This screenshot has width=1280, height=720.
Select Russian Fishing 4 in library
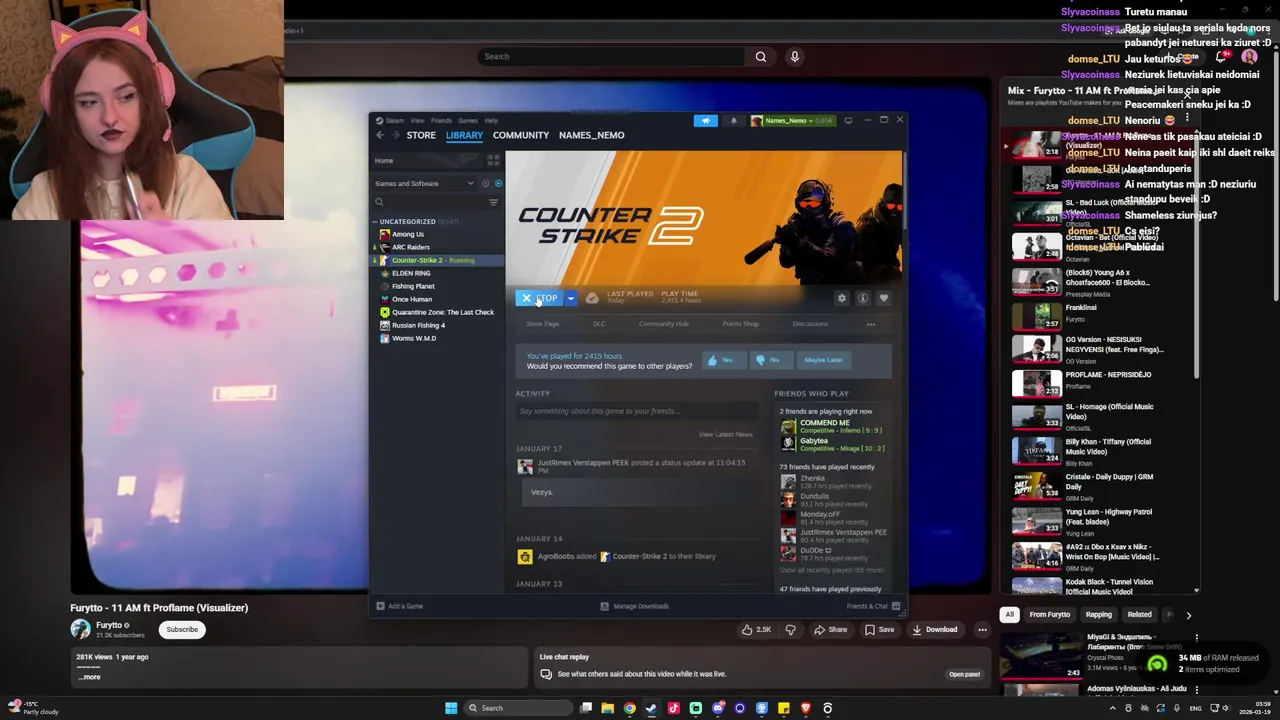tap(418, 325)
